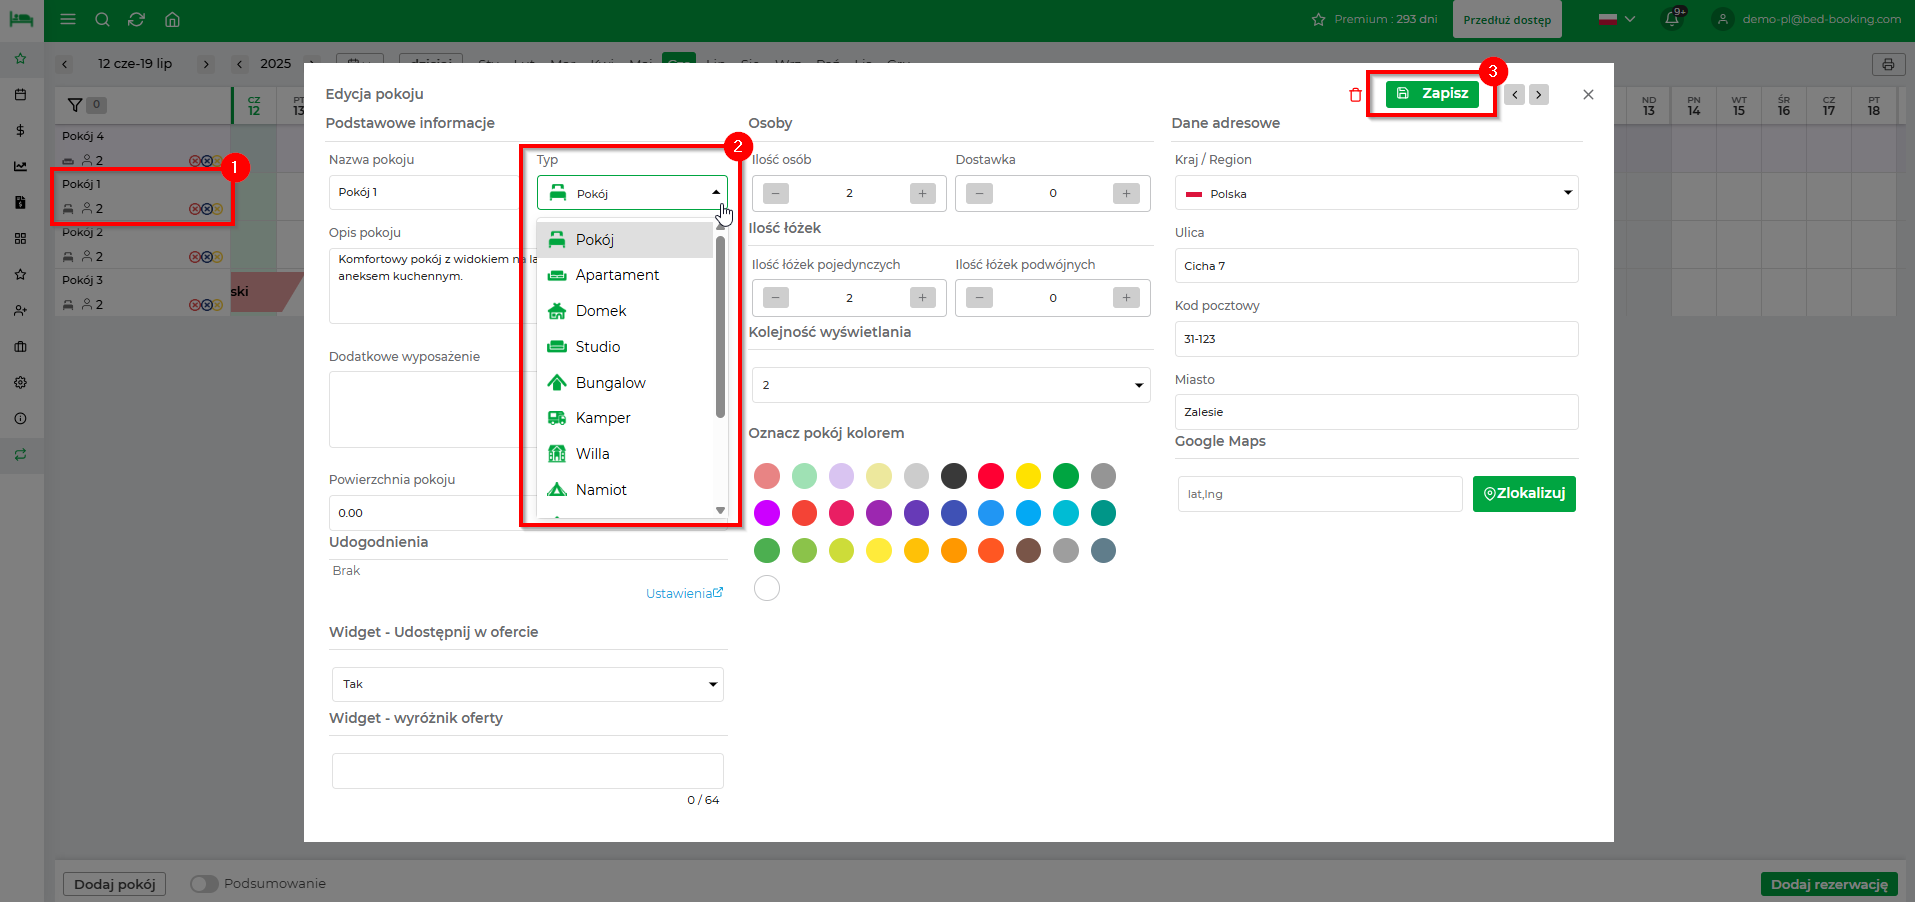Pick the black color swatch
This screenshot has width=1915, height=902.
pyautogui.click(x=954, y=476)
